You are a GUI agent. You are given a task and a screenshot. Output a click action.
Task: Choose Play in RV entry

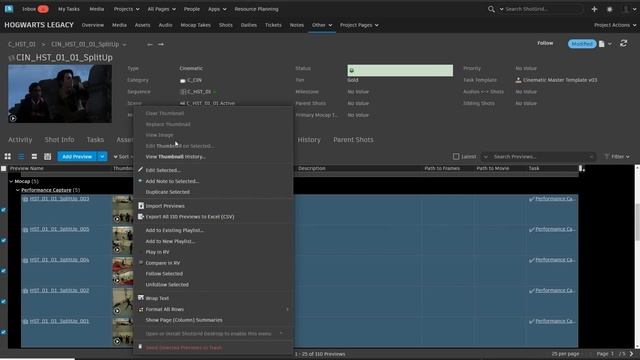158,252
